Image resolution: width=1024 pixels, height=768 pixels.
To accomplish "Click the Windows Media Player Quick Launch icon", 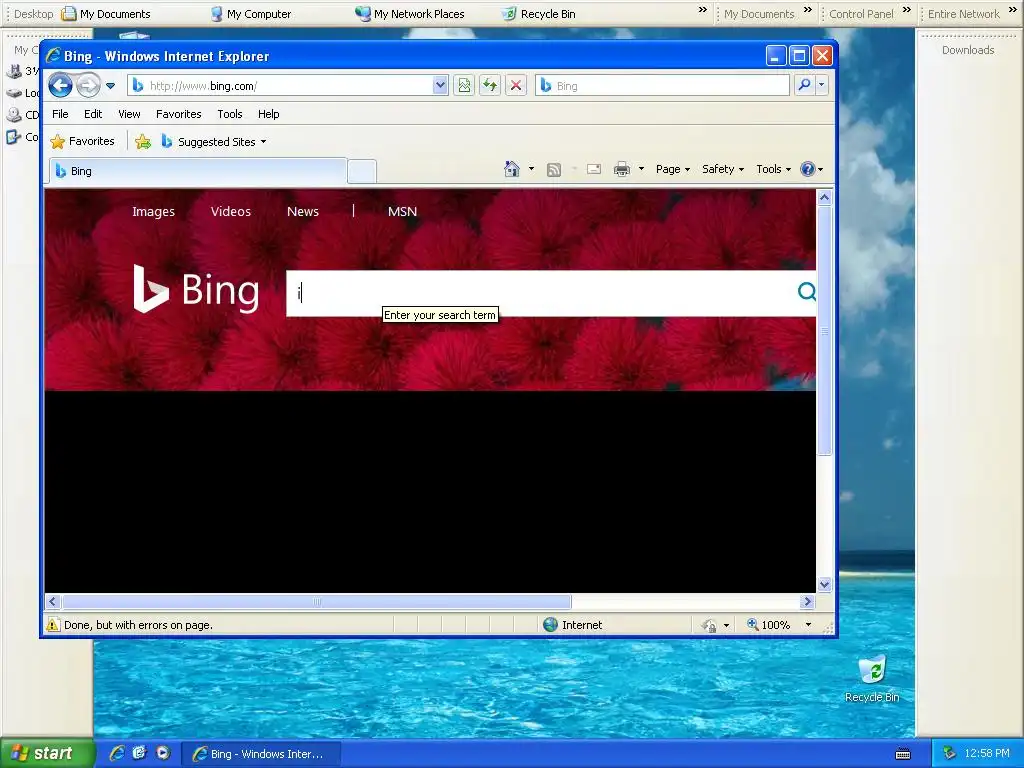I will pos(163,753).
